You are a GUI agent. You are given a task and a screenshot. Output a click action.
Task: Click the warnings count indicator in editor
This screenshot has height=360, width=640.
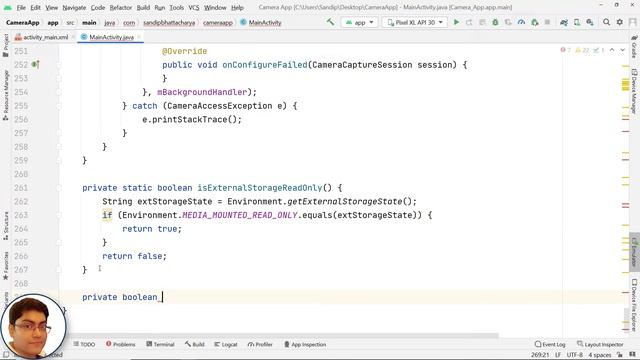pyautogui.click(x=582, y=50)
